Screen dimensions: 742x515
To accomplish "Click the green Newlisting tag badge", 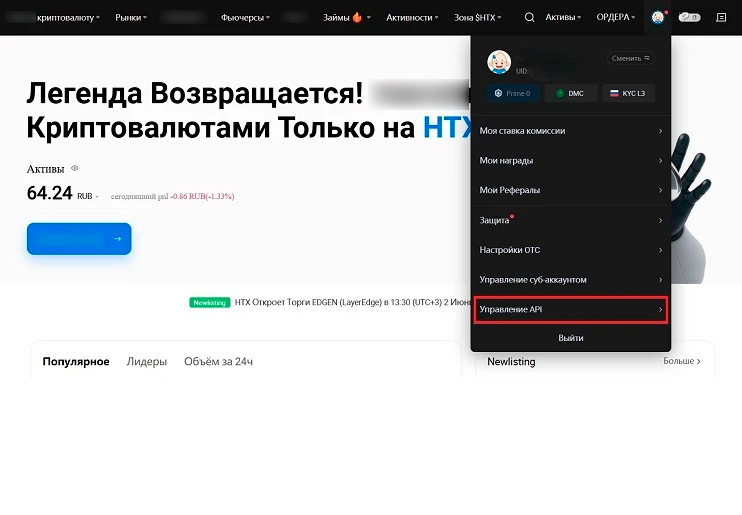I will (210, 301).
